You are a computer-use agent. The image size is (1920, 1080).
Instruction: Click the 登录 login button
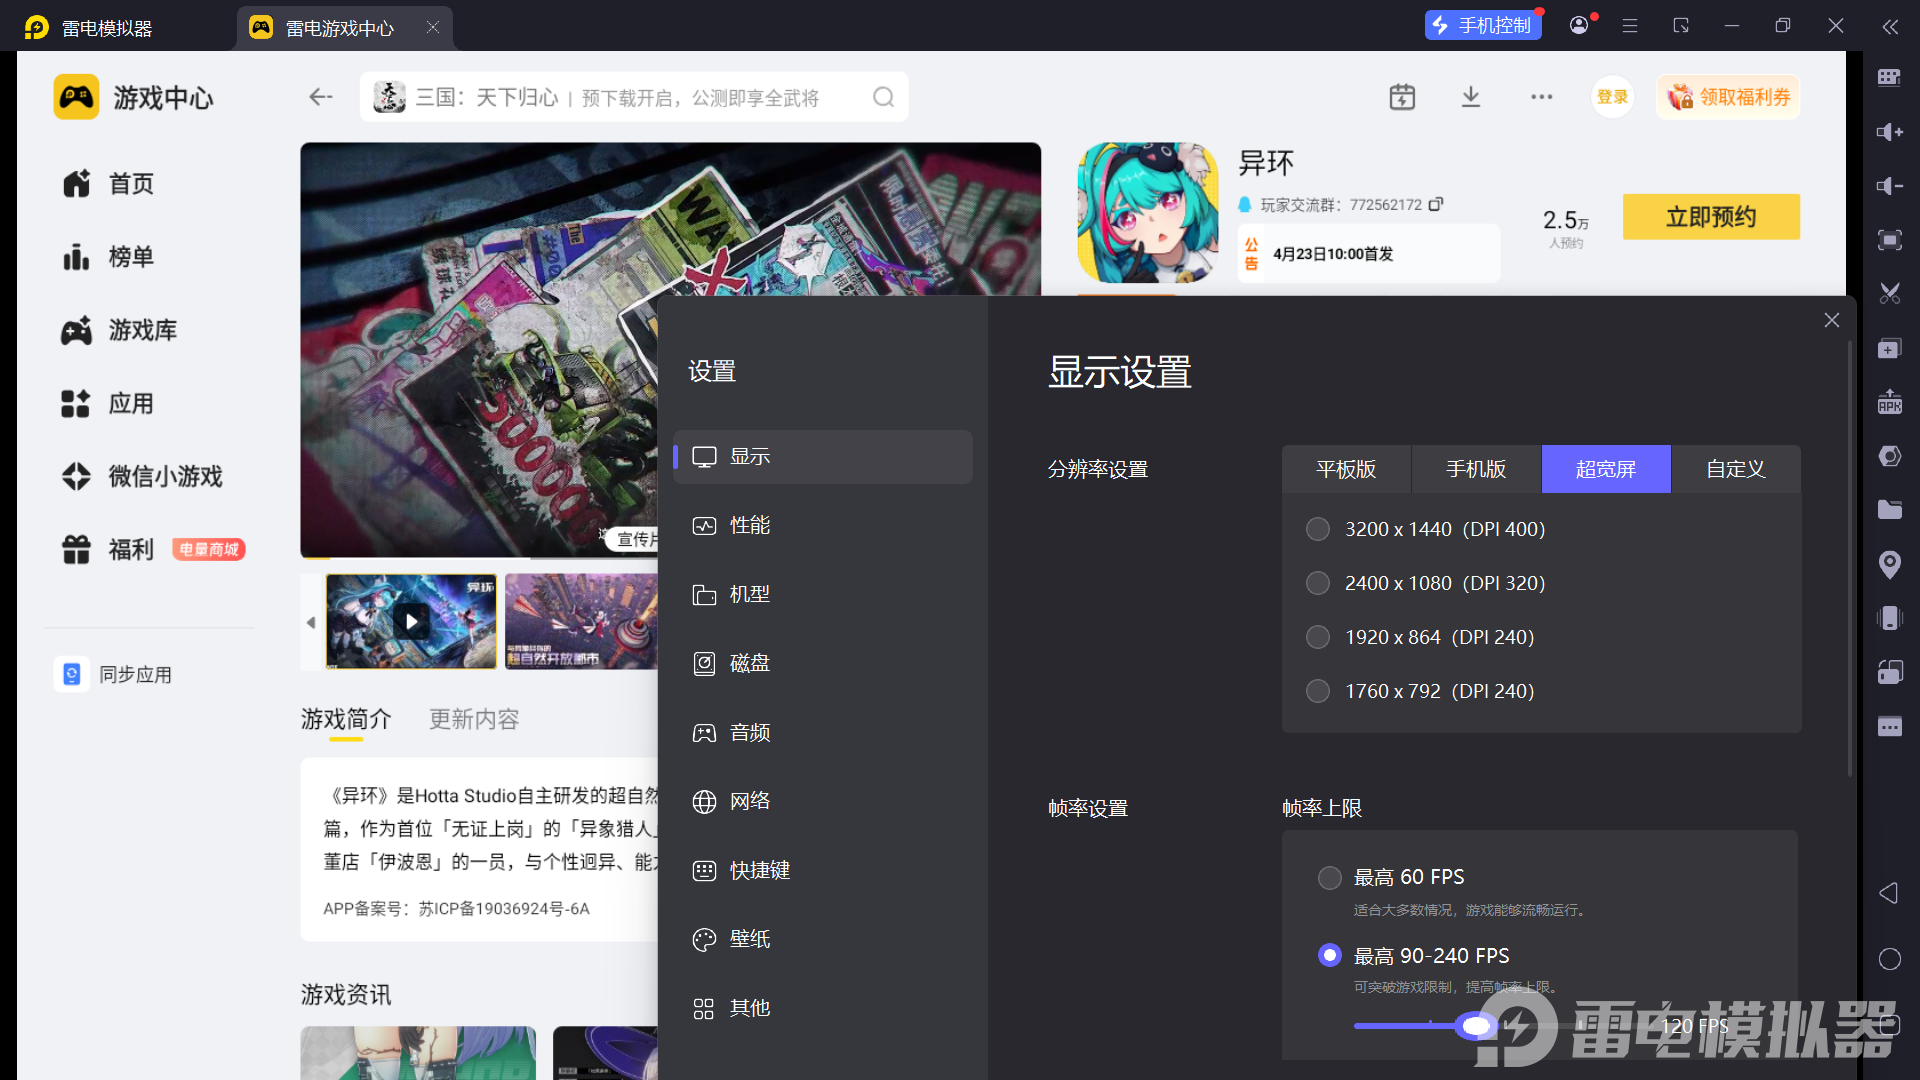(1612, 97)
